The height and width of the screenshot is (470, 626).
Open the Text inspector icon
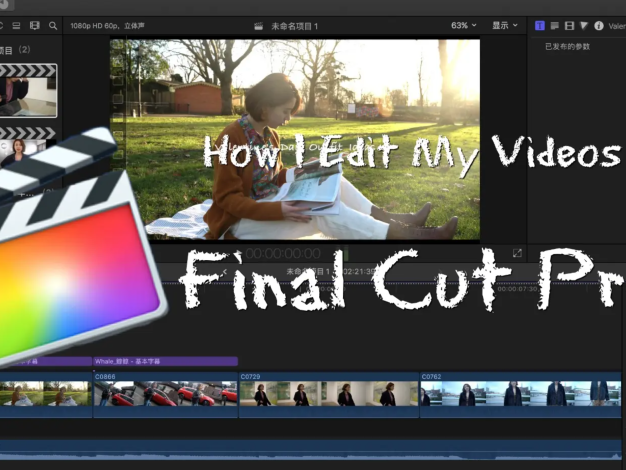point(555,26)
